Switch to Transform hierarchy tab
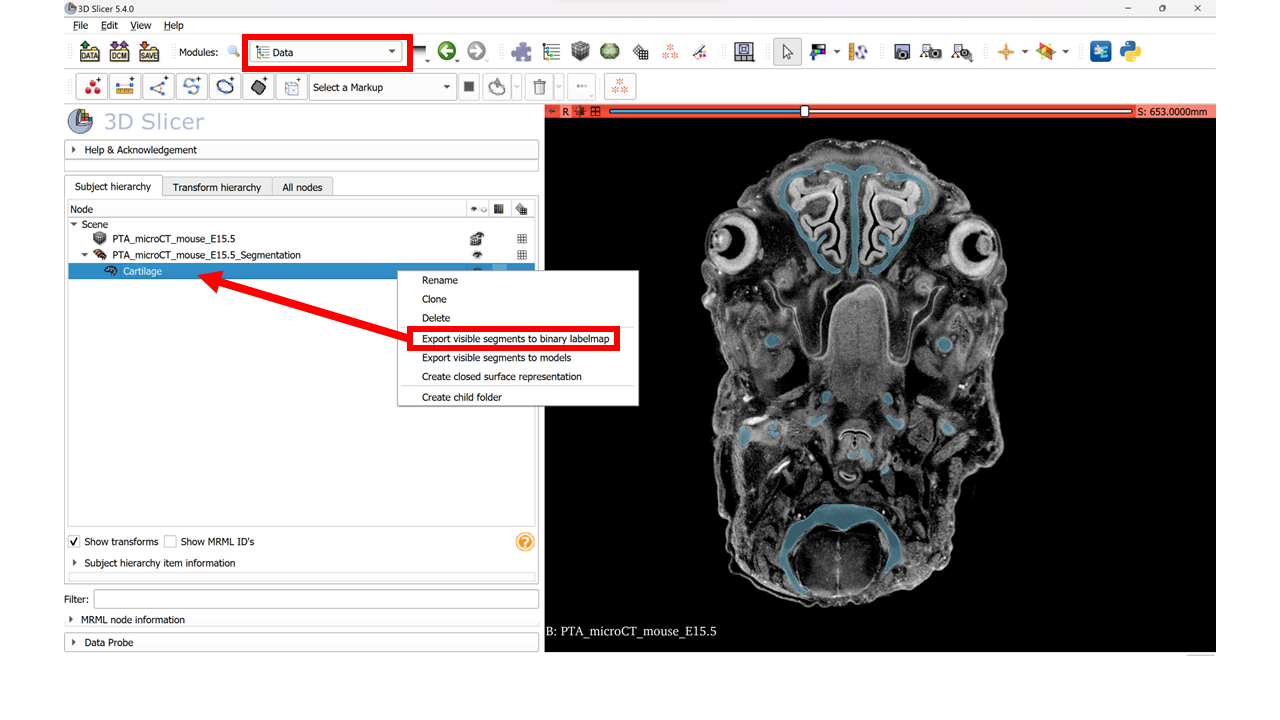This screenshot has width=1280, height=720. click(216, 187)
